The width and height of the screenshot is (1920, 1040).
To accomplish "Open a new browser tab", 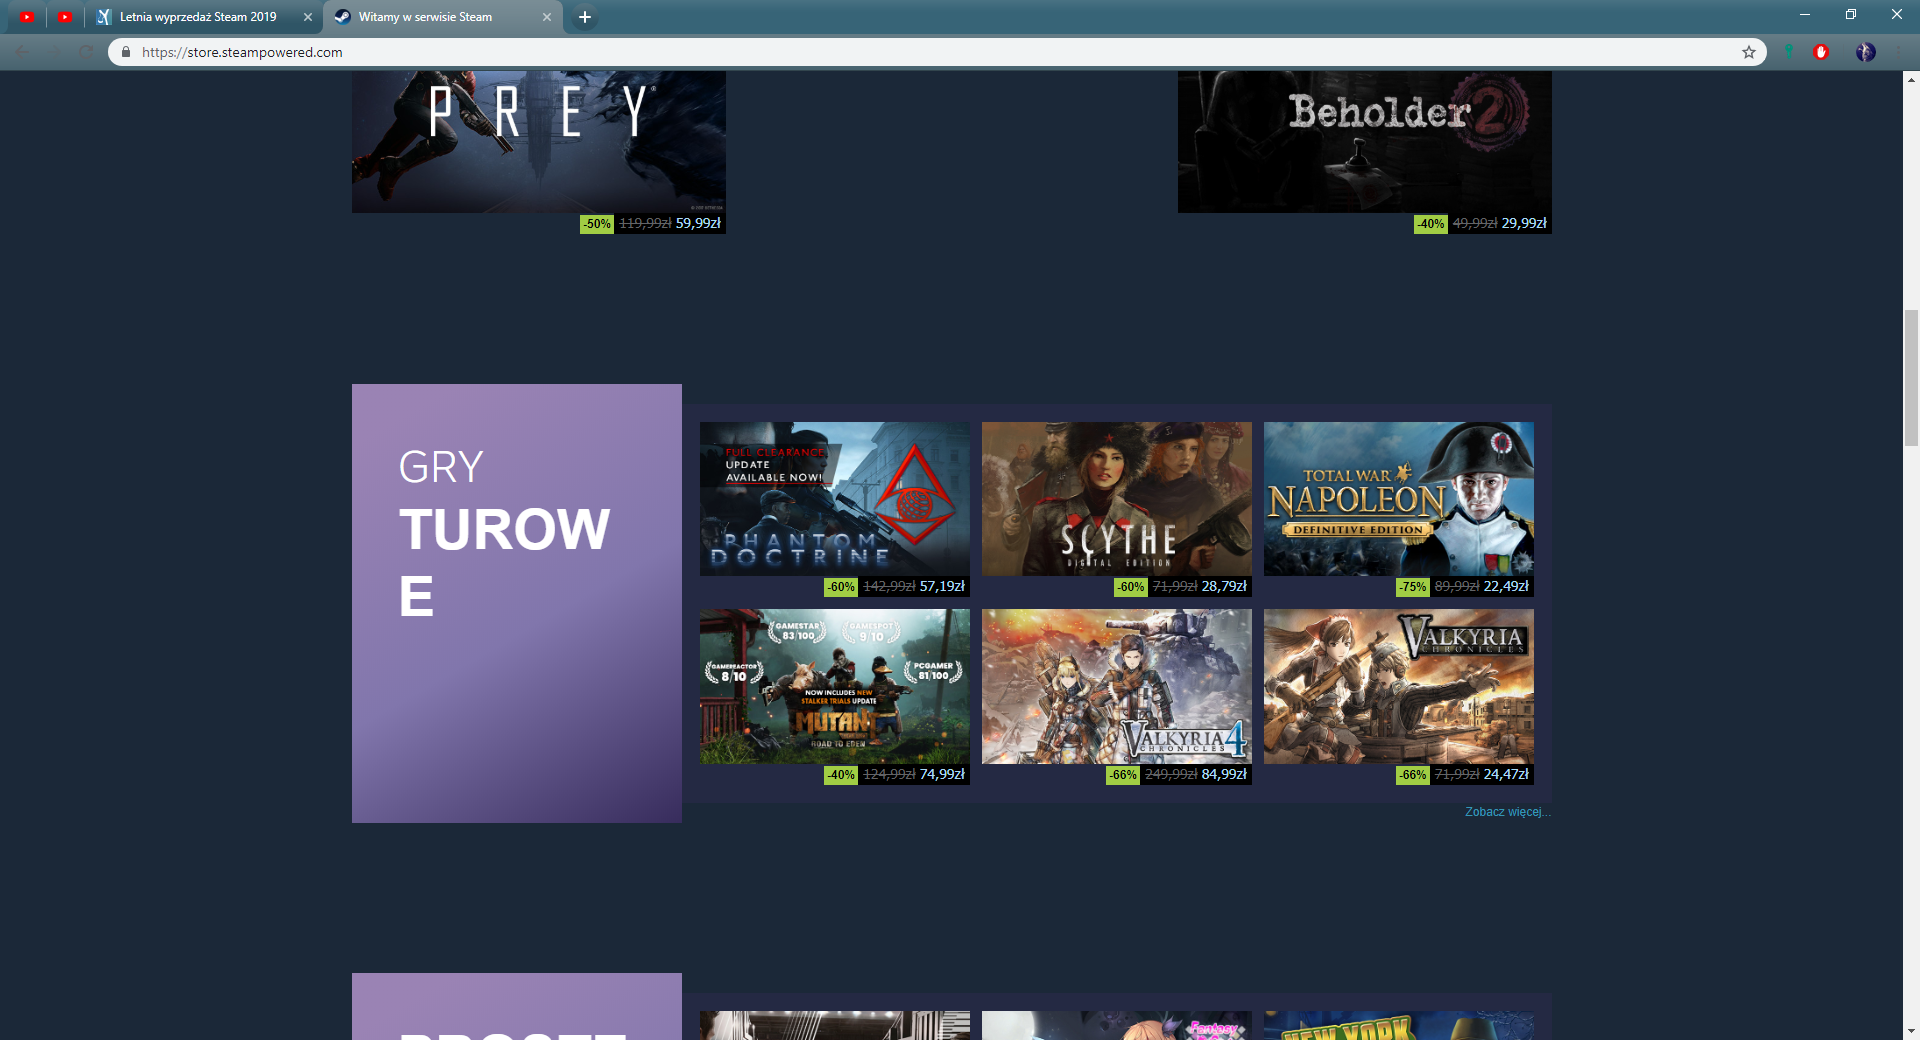I will [x=585, y=17].
